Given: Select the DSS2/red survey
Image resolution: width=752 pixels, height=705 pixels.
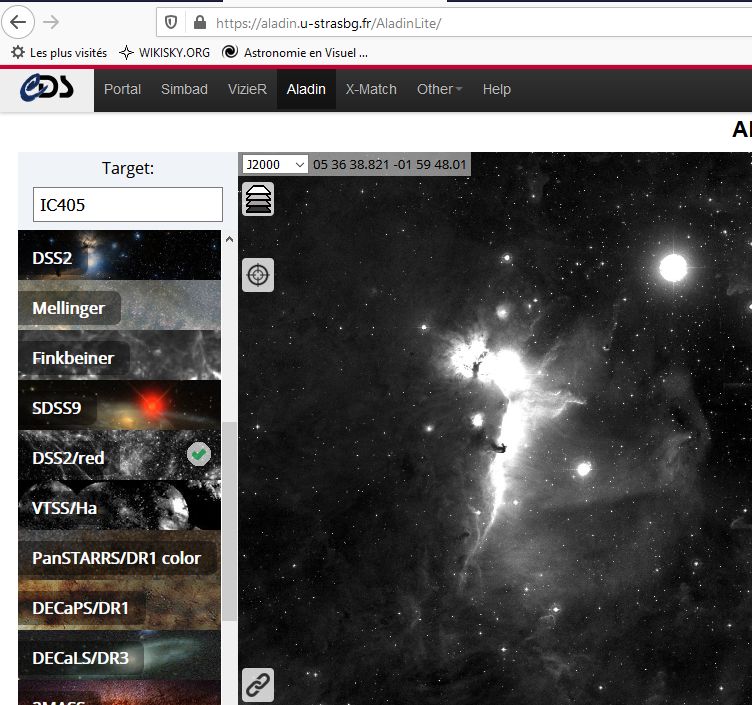Looking at the screenshot, I should click(119, 456).
